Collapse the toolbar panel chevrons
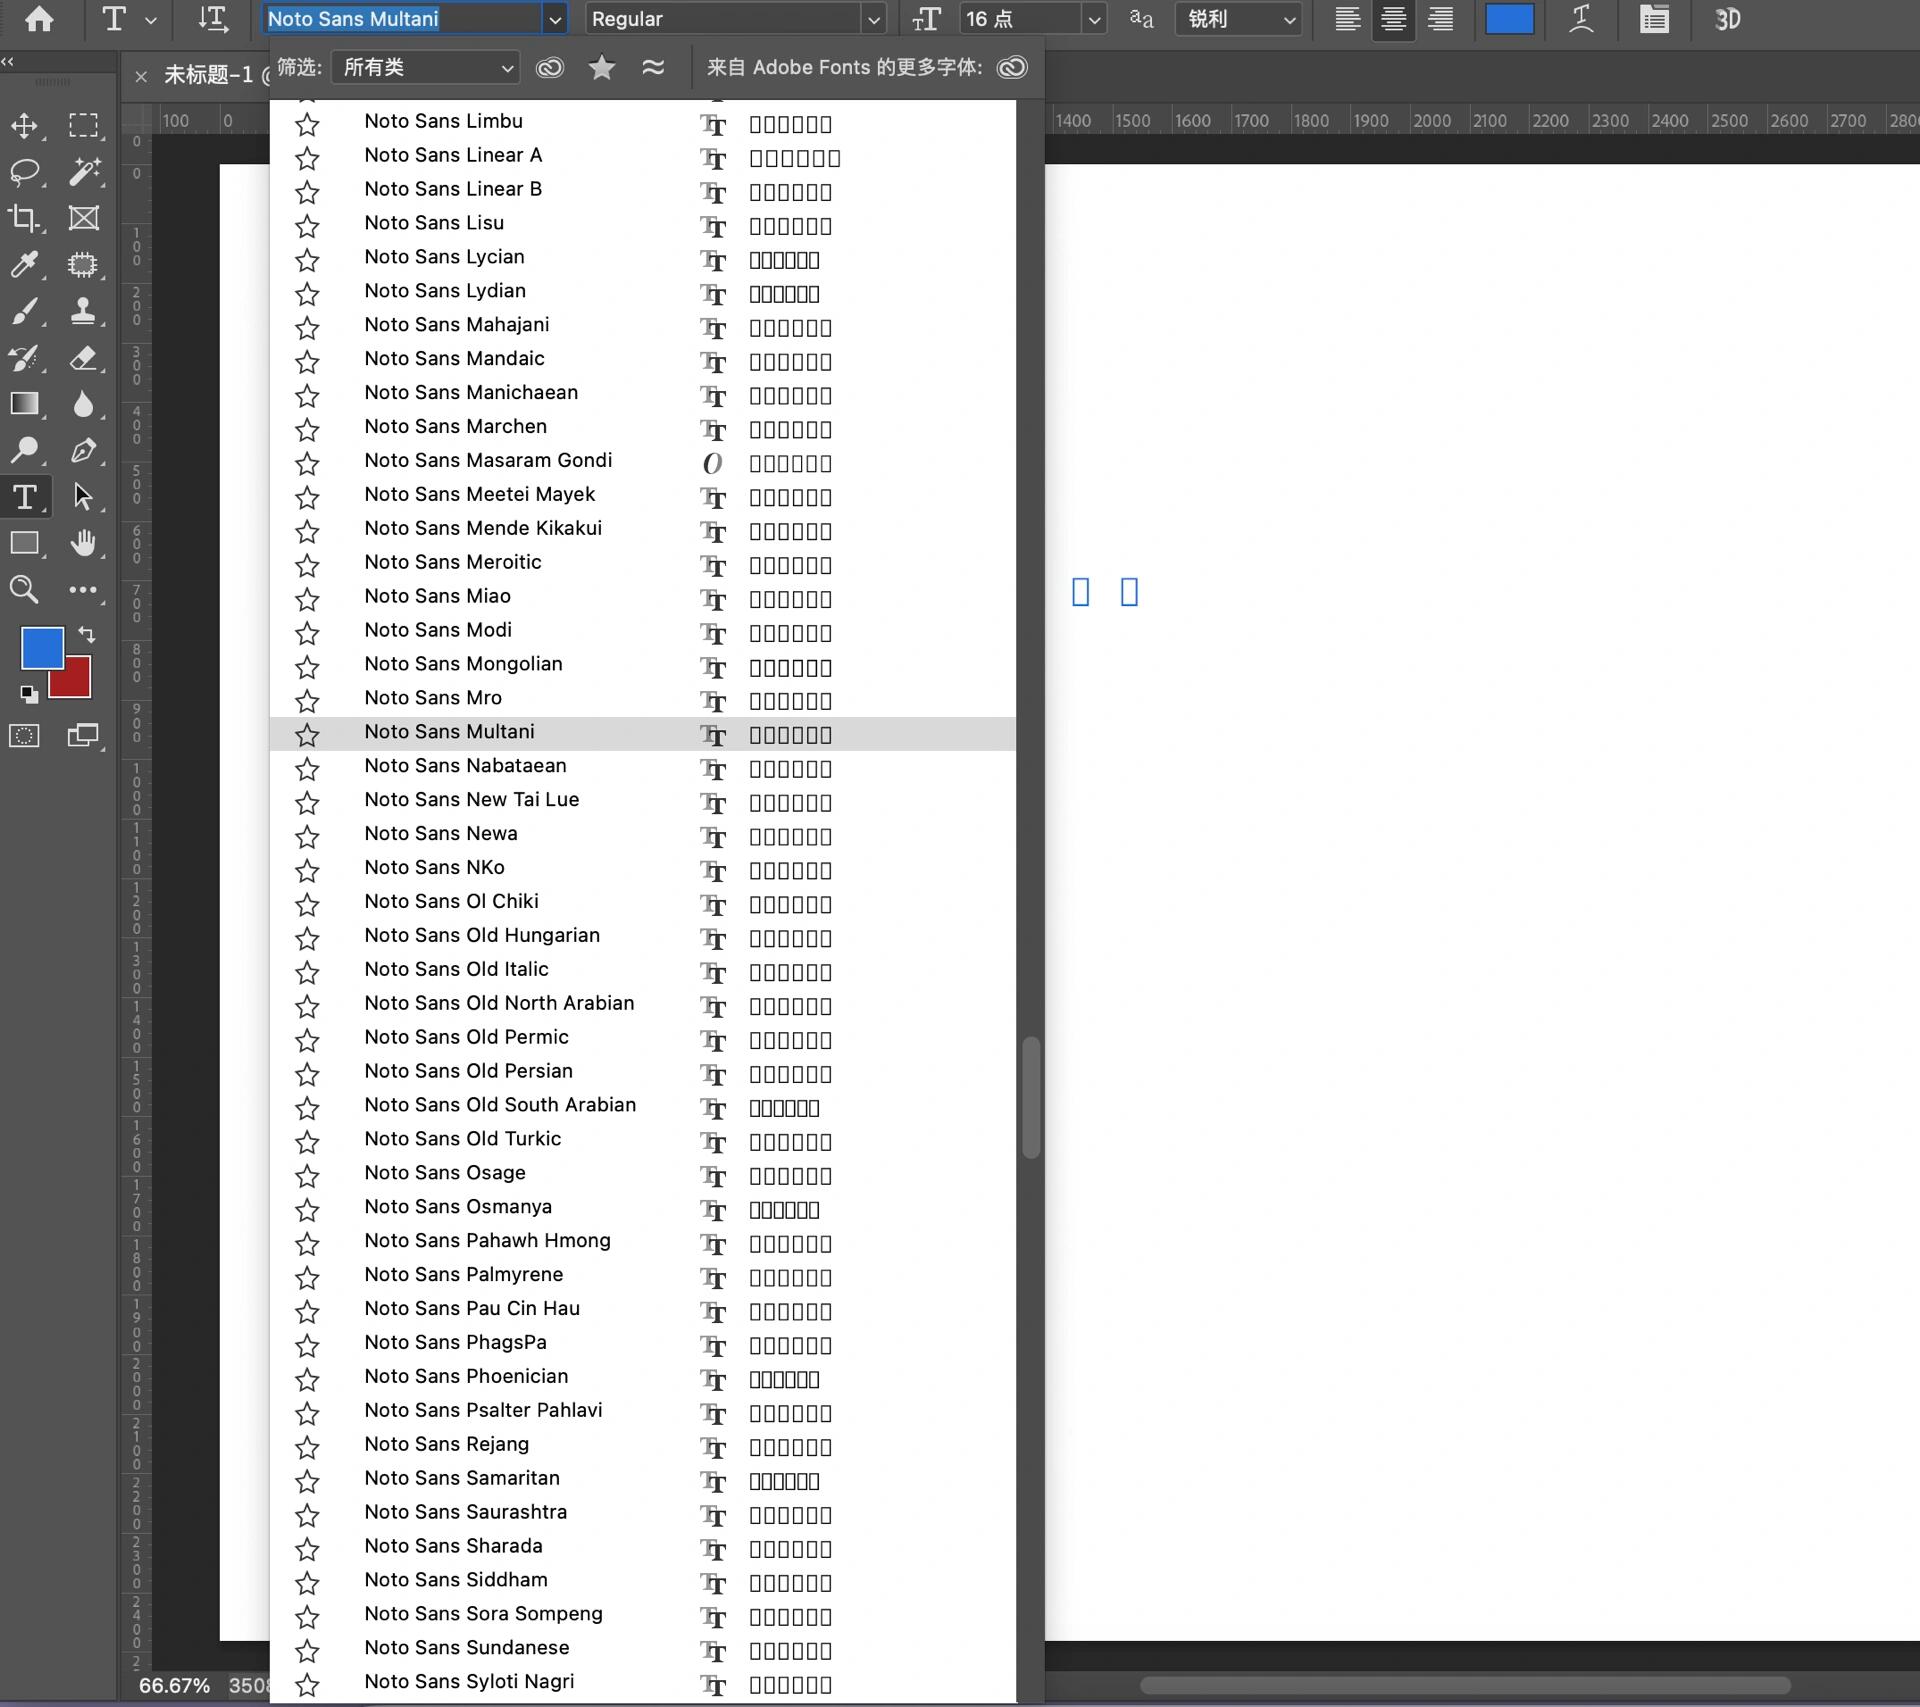 (8, 61)
